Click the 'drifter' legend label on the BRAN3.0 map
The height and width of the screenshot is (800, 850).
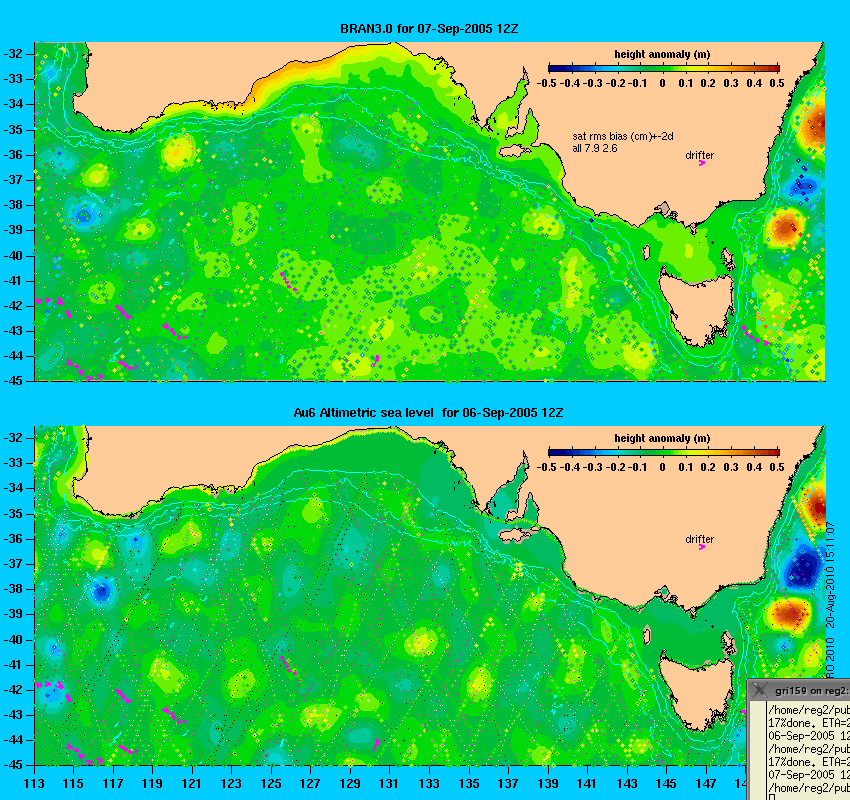[699, 155]
